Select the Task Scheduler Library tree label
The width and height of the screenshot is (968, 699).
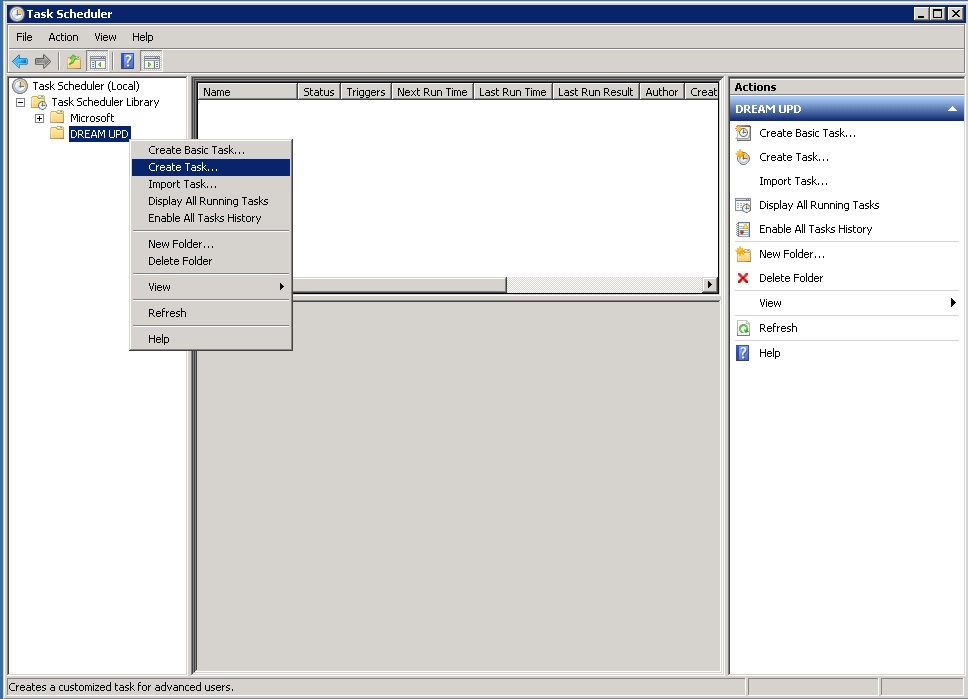106,102
